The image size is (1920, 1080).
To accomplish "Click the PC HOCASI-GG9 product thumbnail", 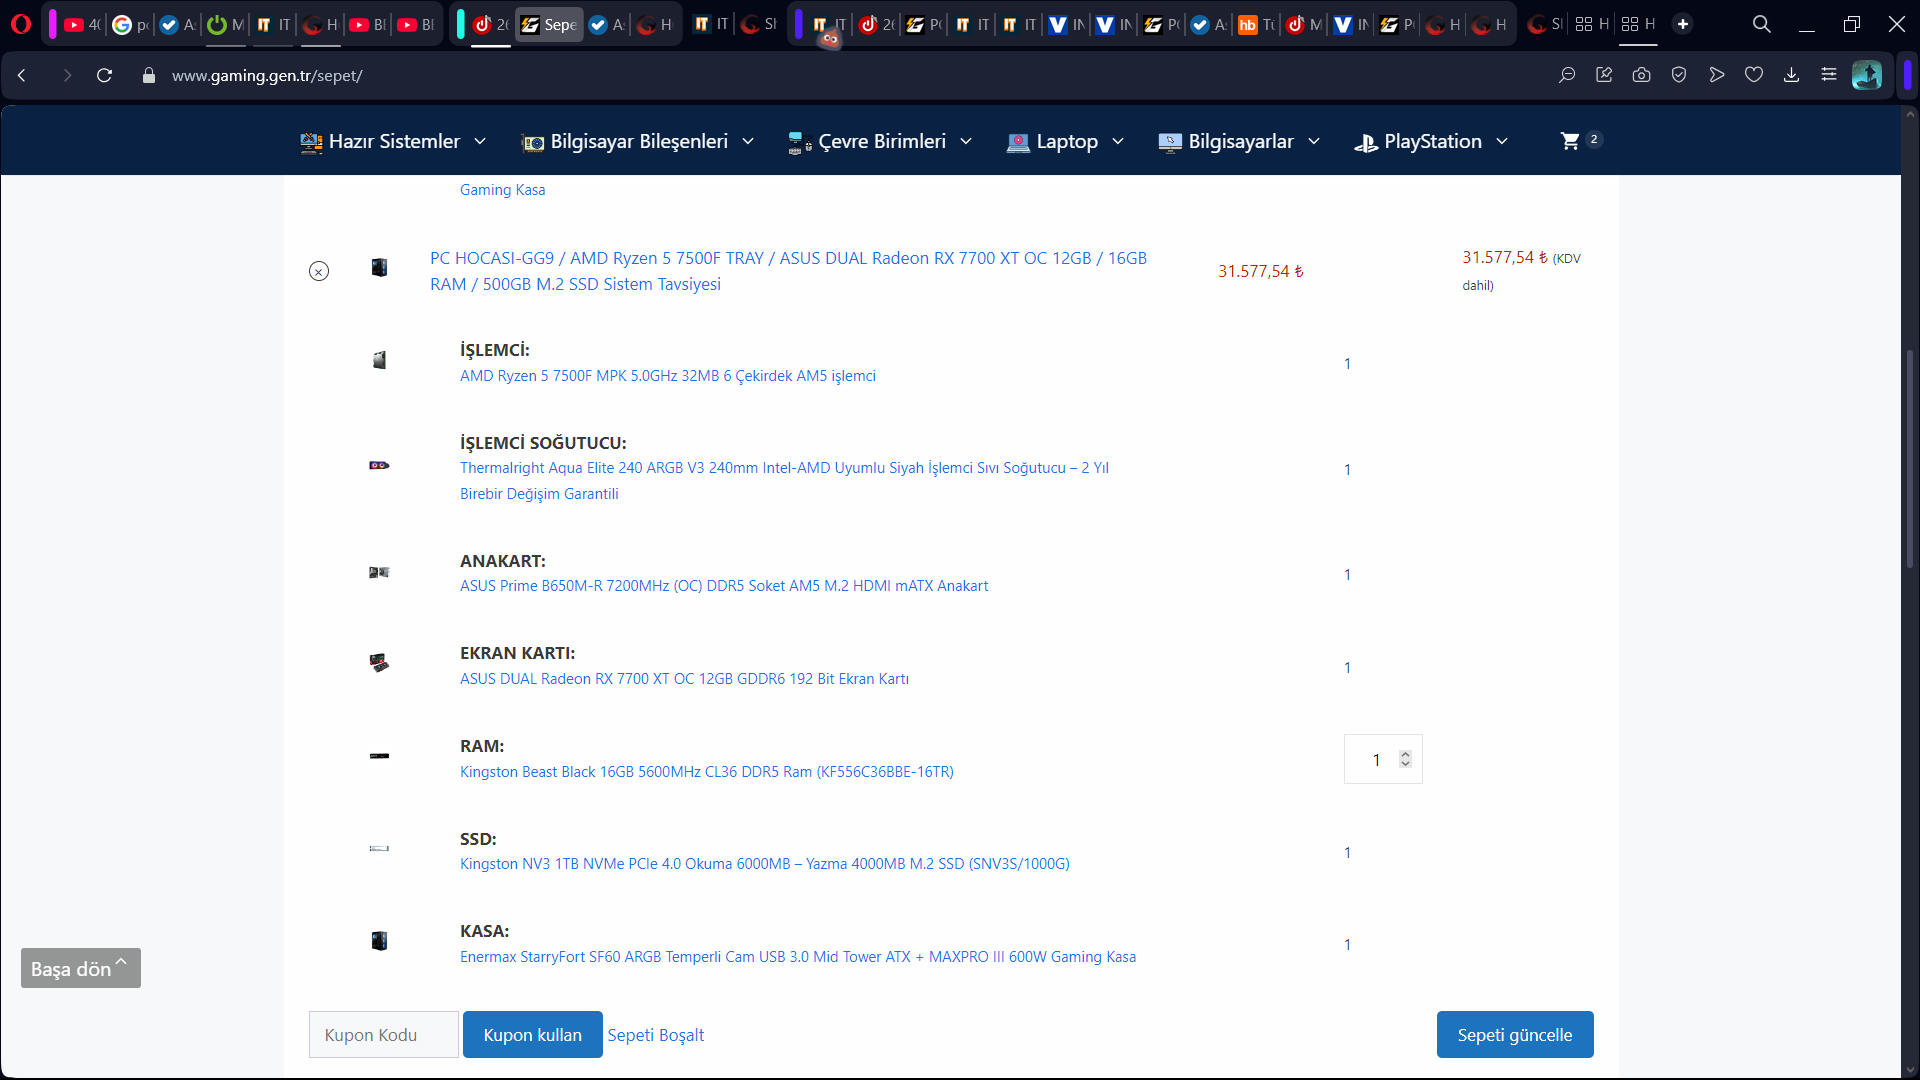I will 379,268.
